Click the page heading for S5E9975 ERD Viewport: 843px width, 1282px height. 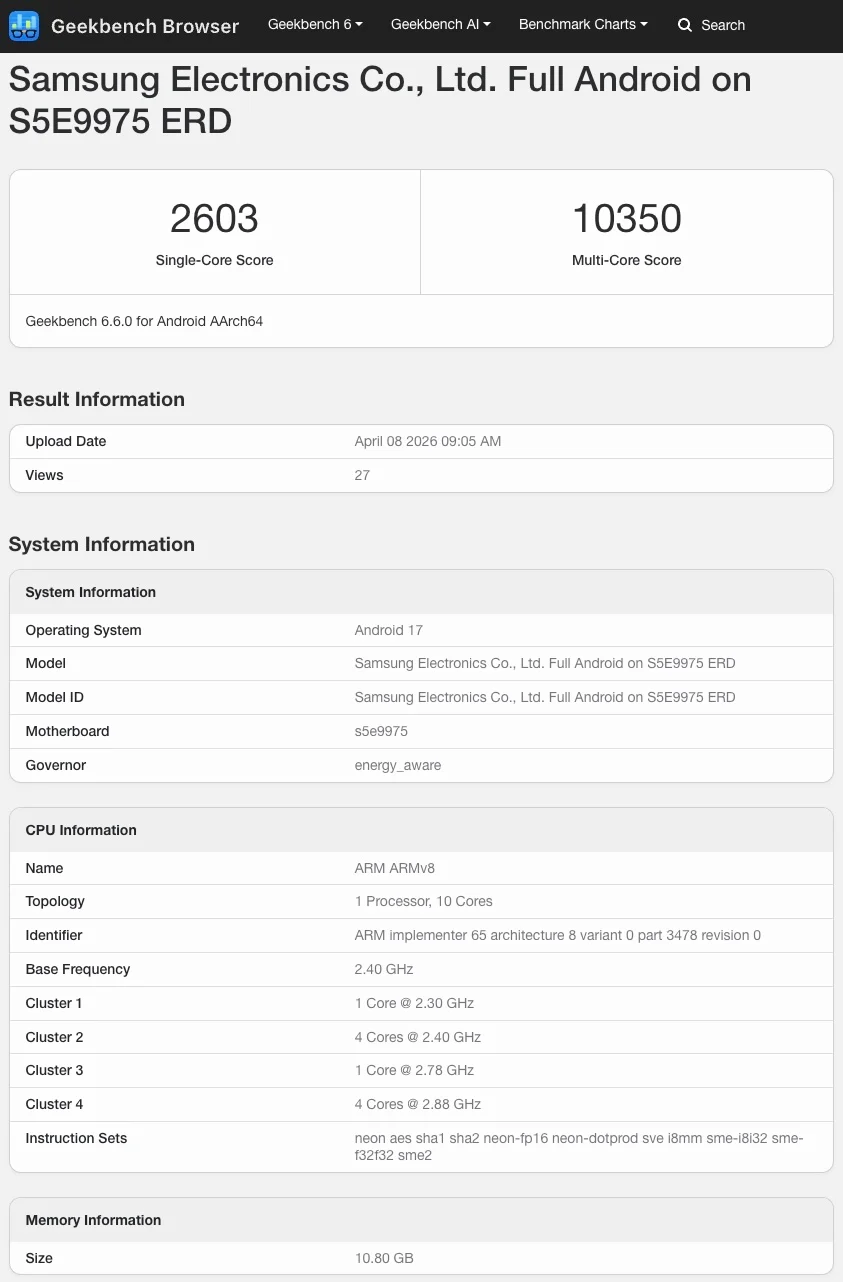(380, 100)
